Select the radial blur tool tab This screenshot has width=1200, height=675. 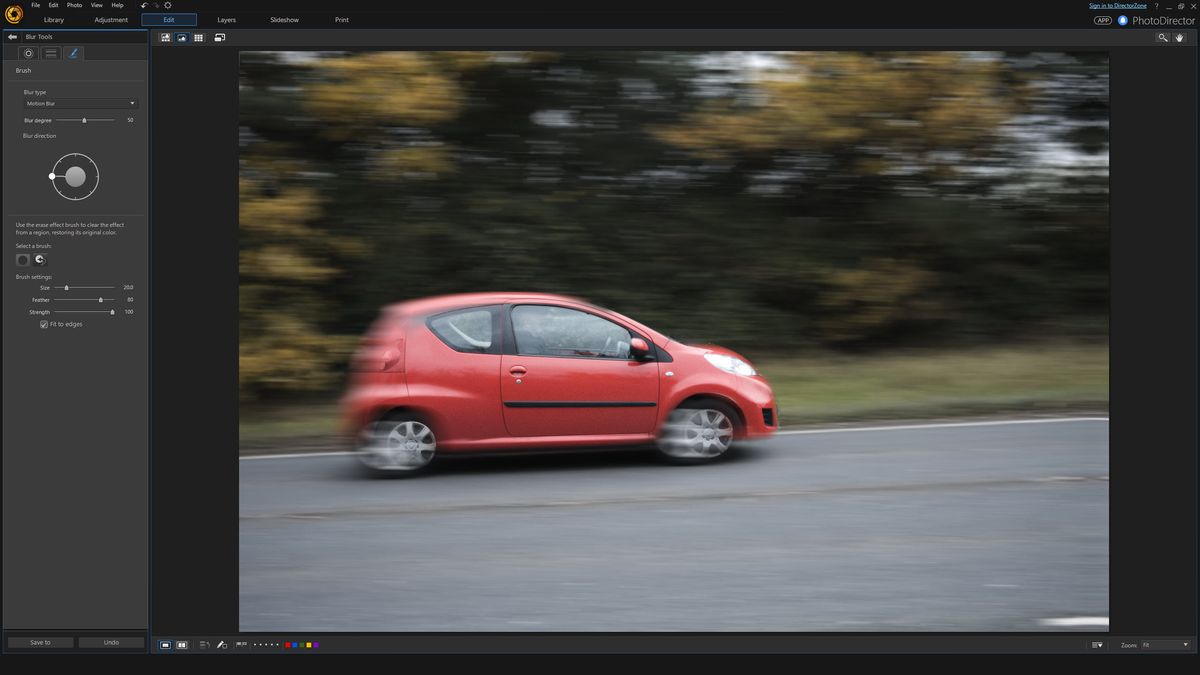pyautogui.click(x=27, y=53)
